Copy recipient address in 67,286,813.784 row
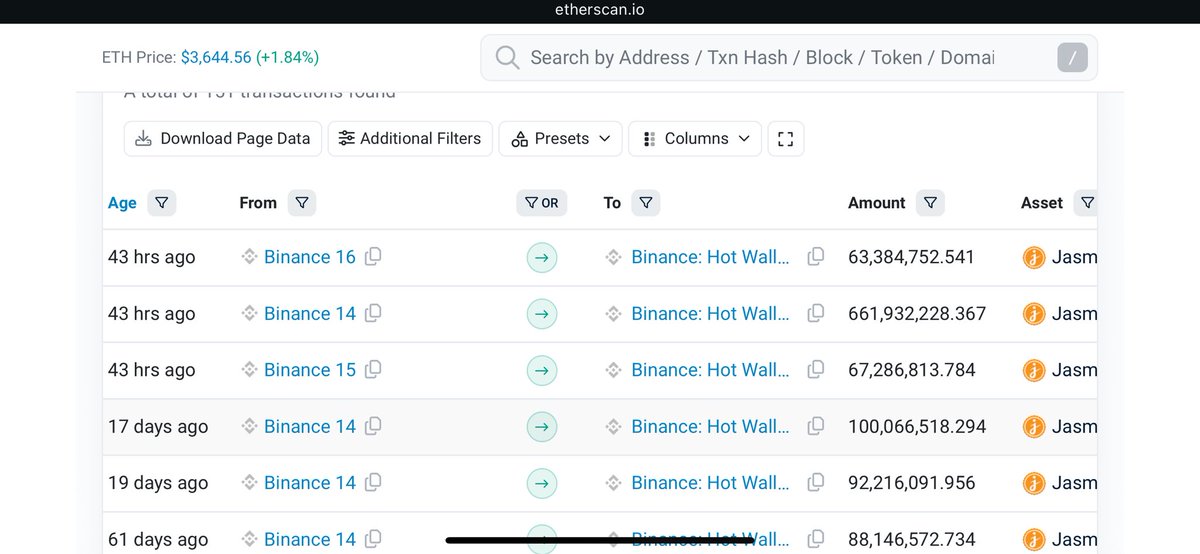This screenshot has width=1200, height=554. click(x=816, y=369)
